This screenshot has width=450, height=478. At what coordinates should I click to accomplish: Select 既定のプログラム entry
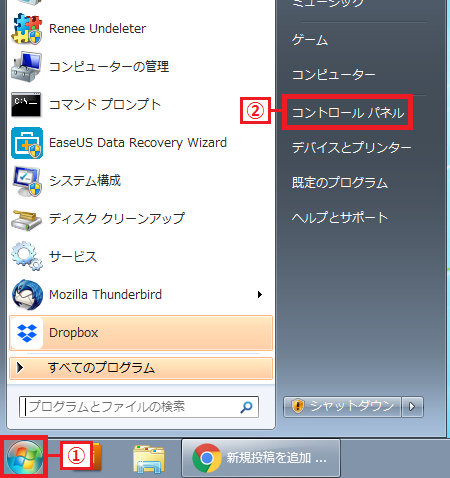click(x=340, y=183)
